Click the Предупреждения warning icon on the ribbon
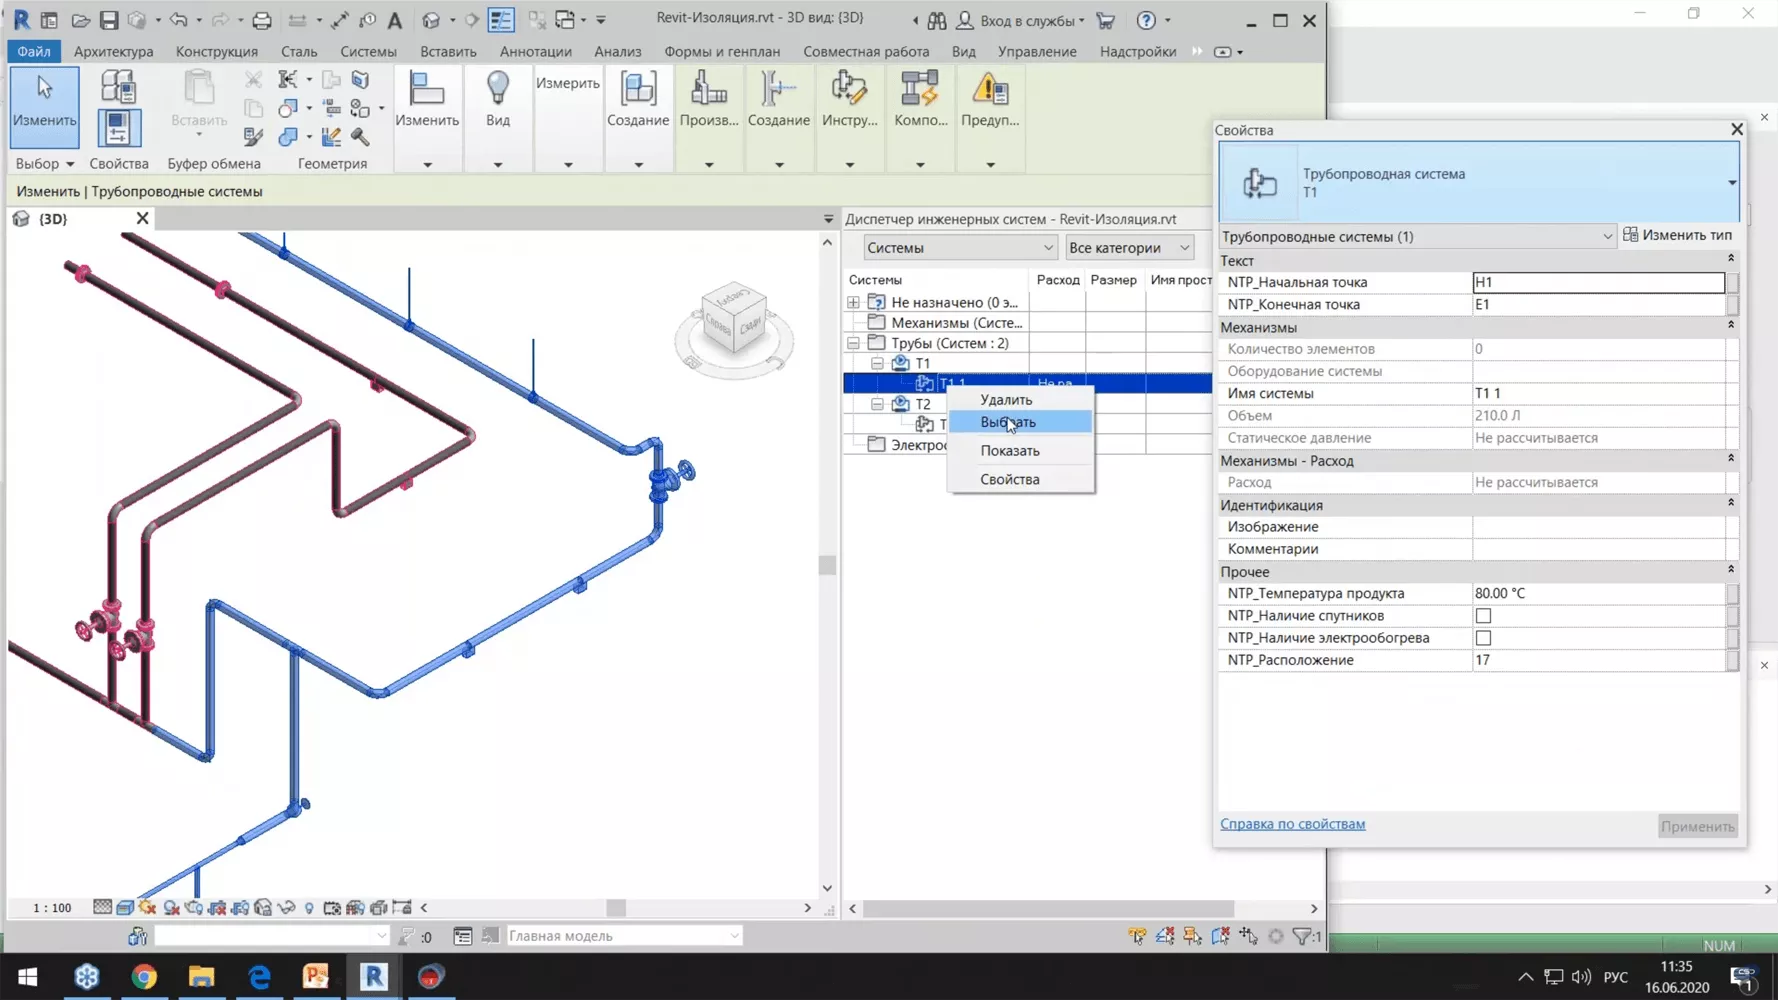Screen dimensions: 1778x1000 (989, 95)
